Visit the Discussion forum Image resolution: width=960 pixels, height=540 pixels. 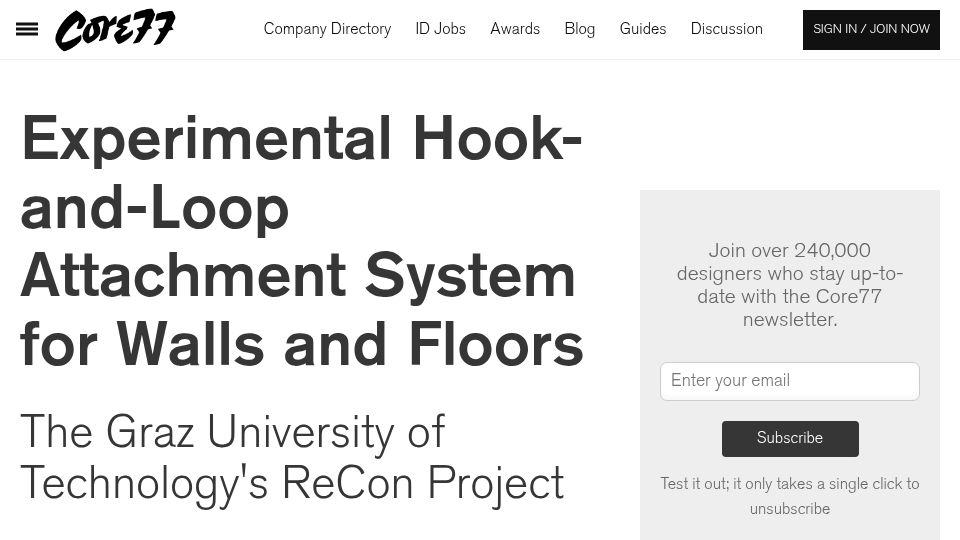tap(726, 29)
